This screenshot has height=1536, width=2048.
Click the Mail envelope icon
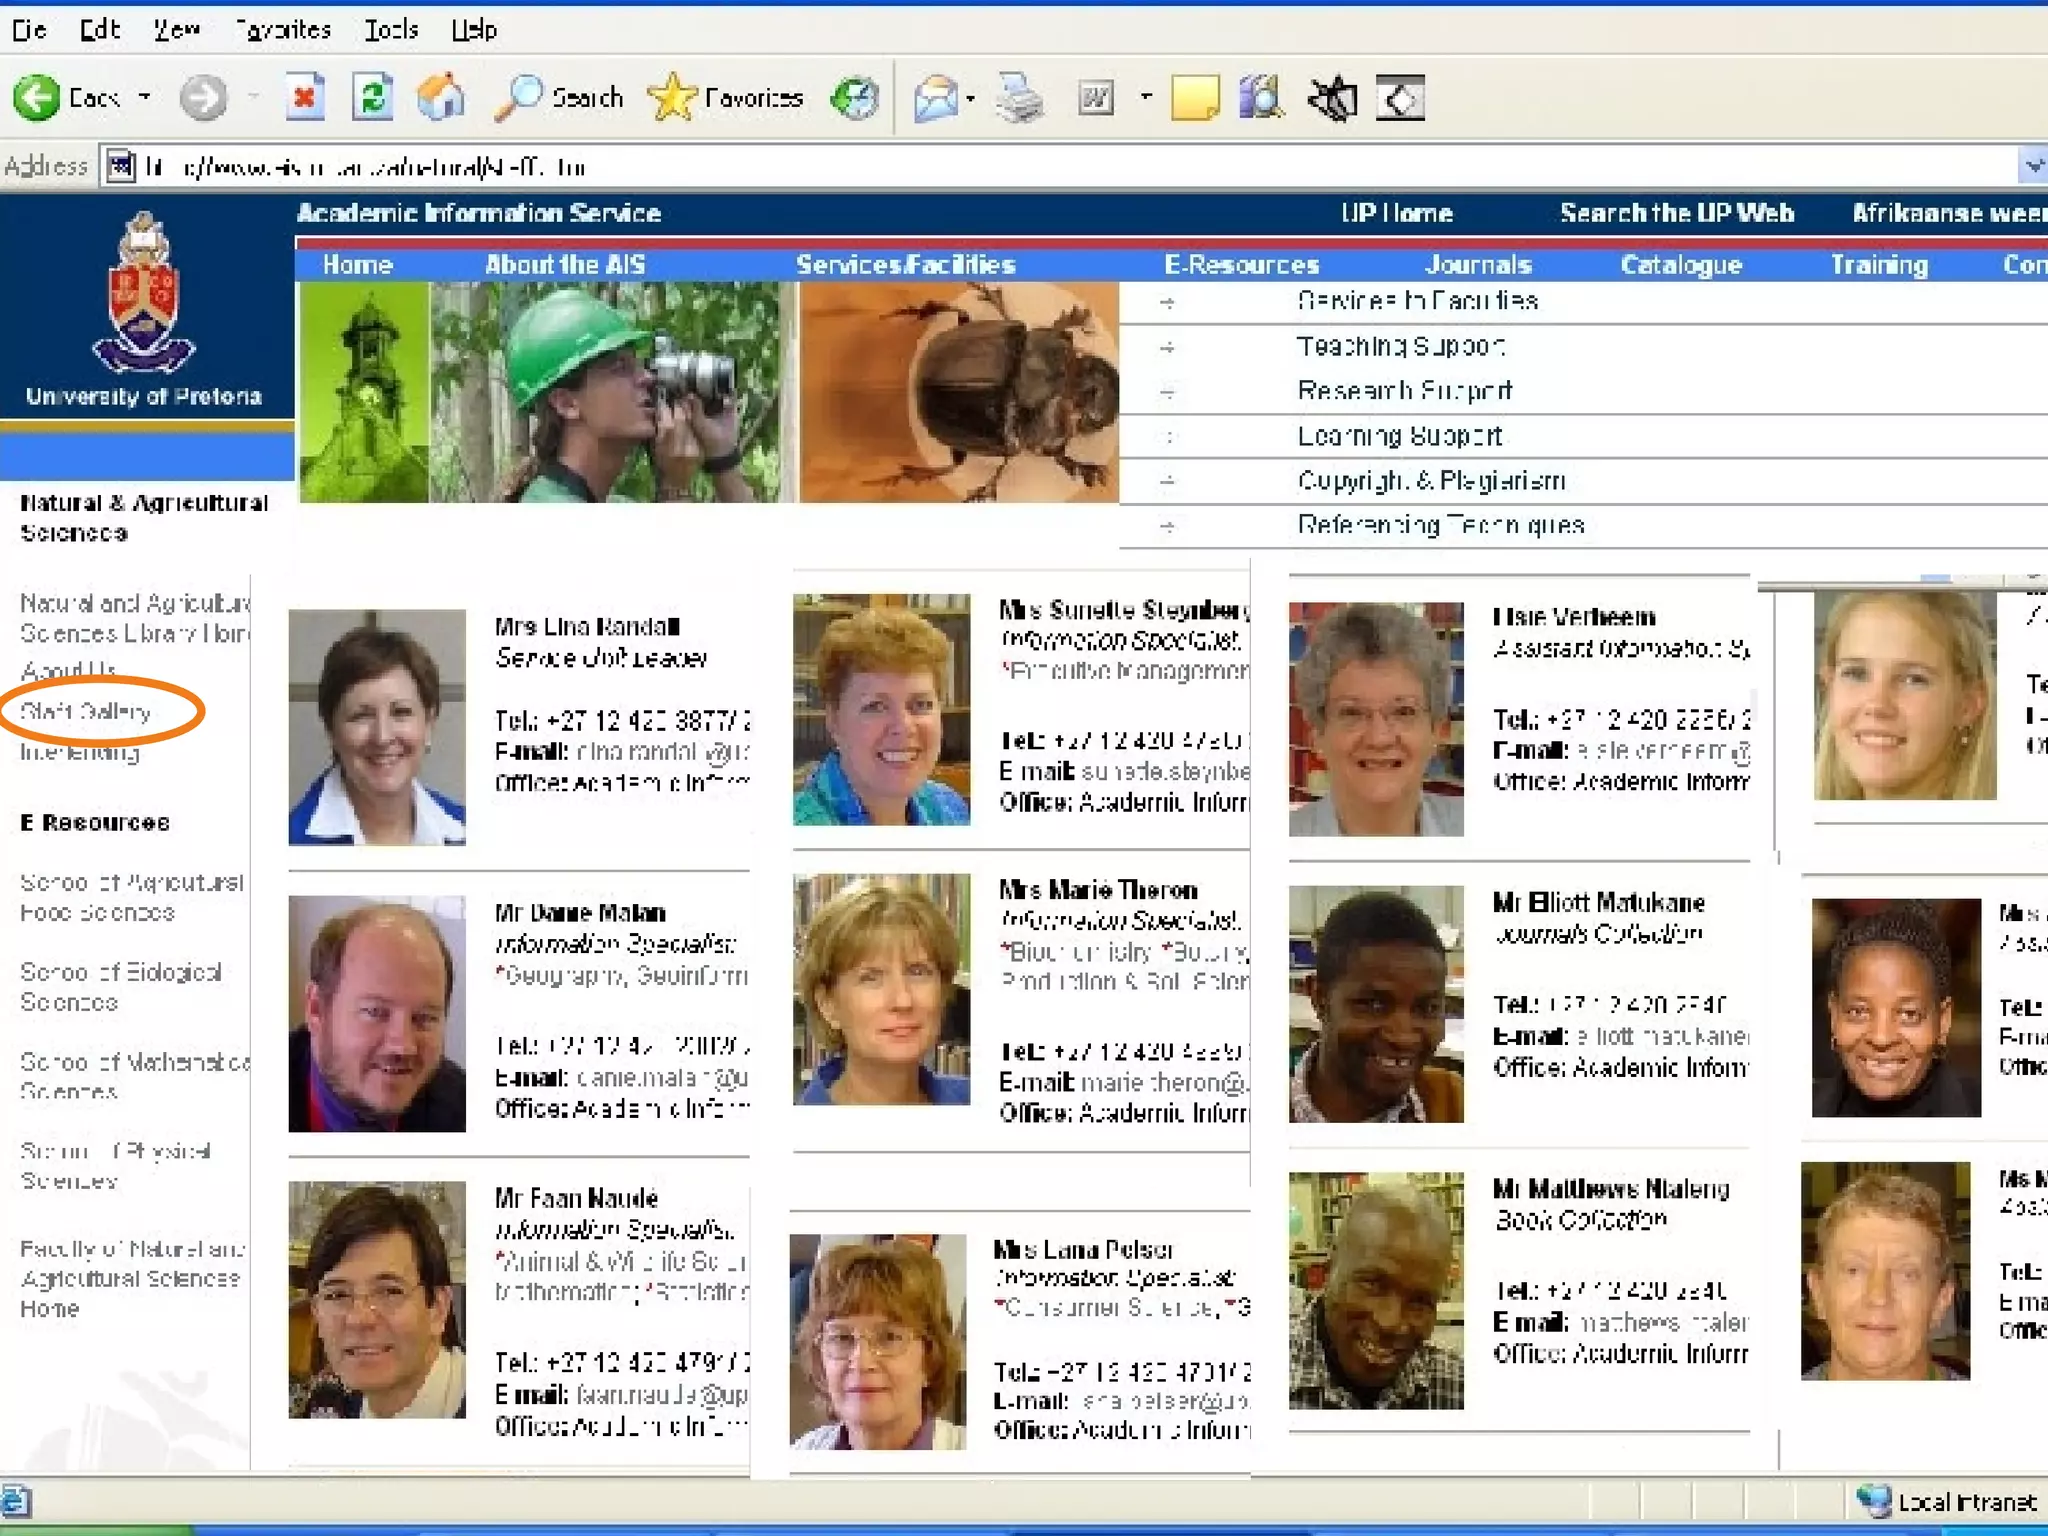tap(935, 99)
